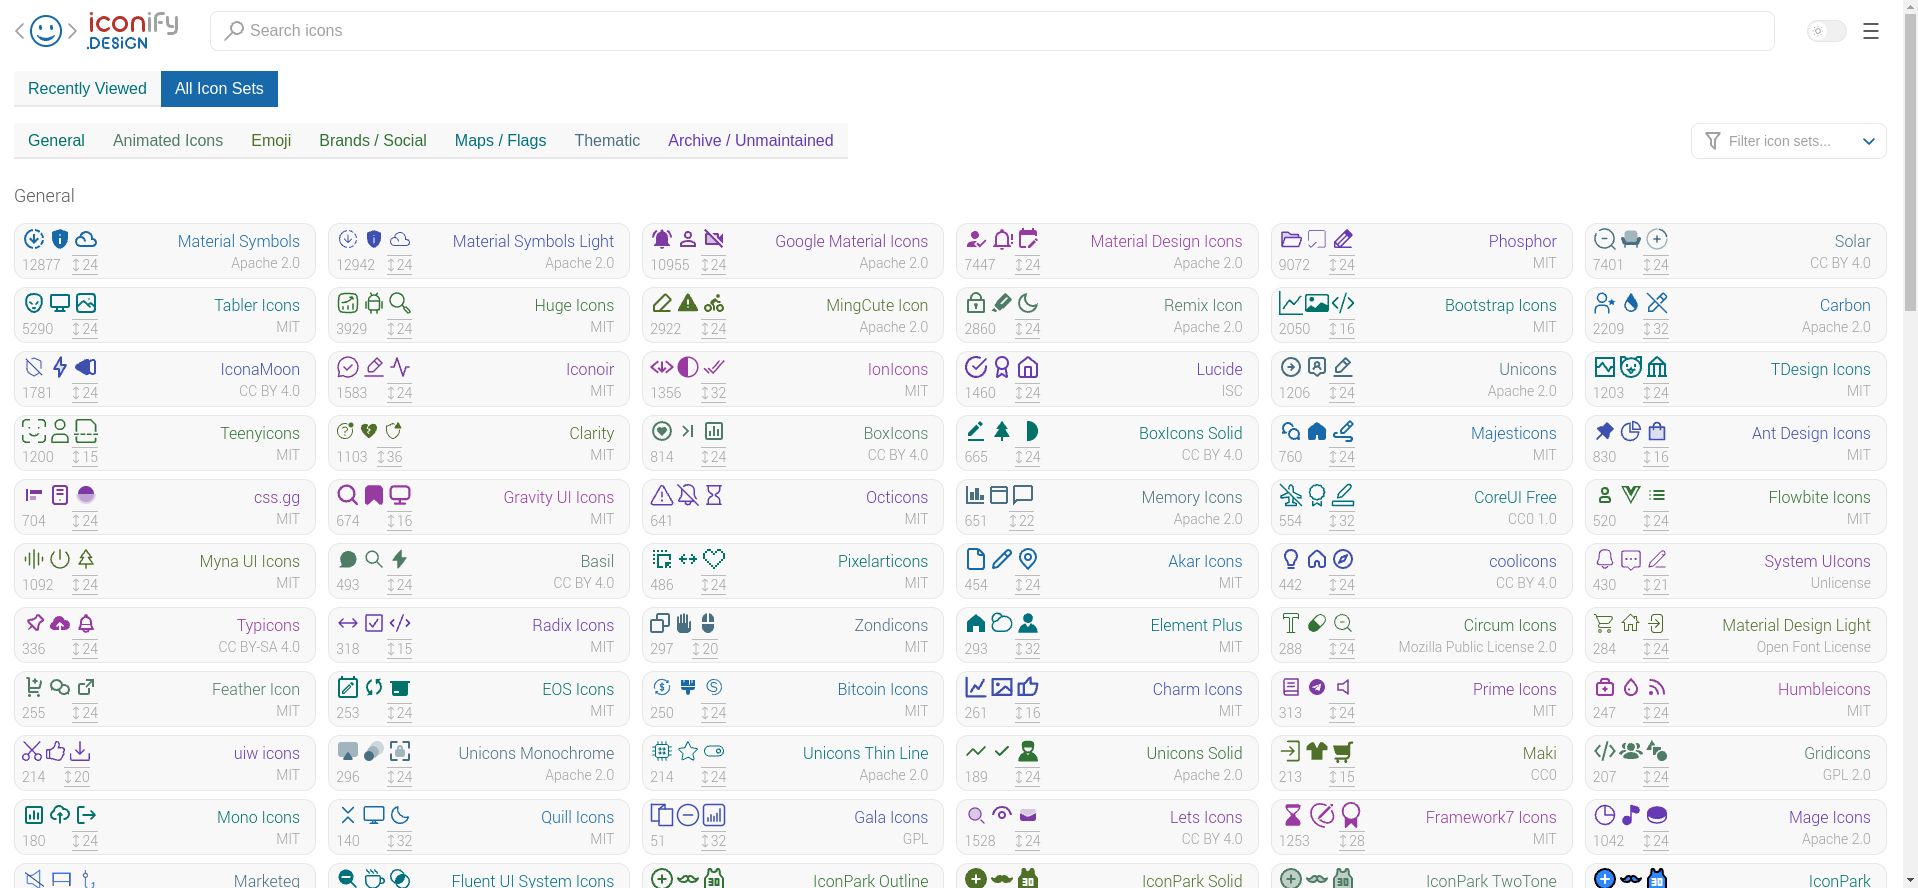Click the padlock icon in Remix Icon card
1918x888 pixels.
[976, 303]
